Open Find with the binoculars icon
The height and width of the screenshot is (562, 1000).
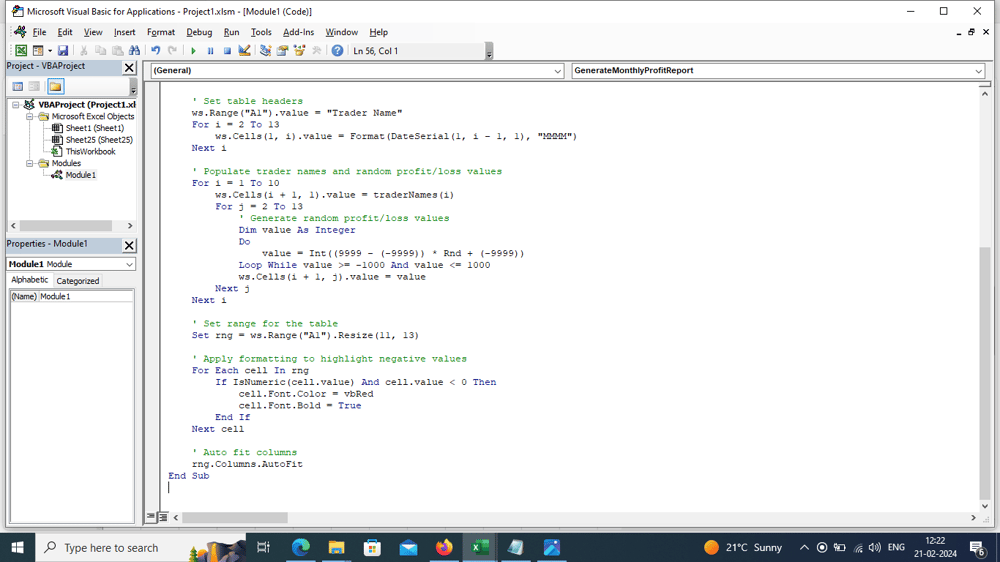click(135, 50)
